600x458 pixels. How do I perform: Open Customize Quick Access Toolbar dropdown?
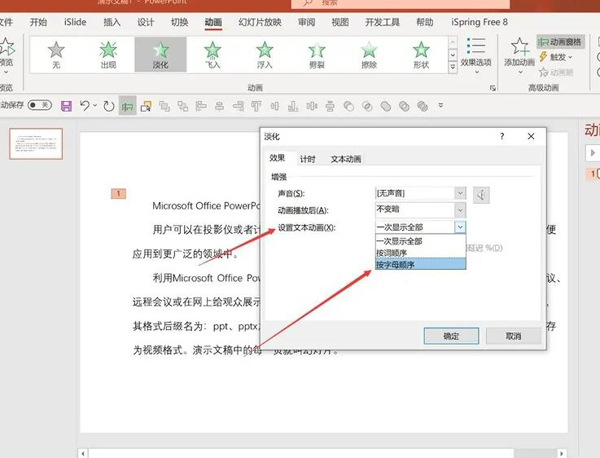click(441, 105)
